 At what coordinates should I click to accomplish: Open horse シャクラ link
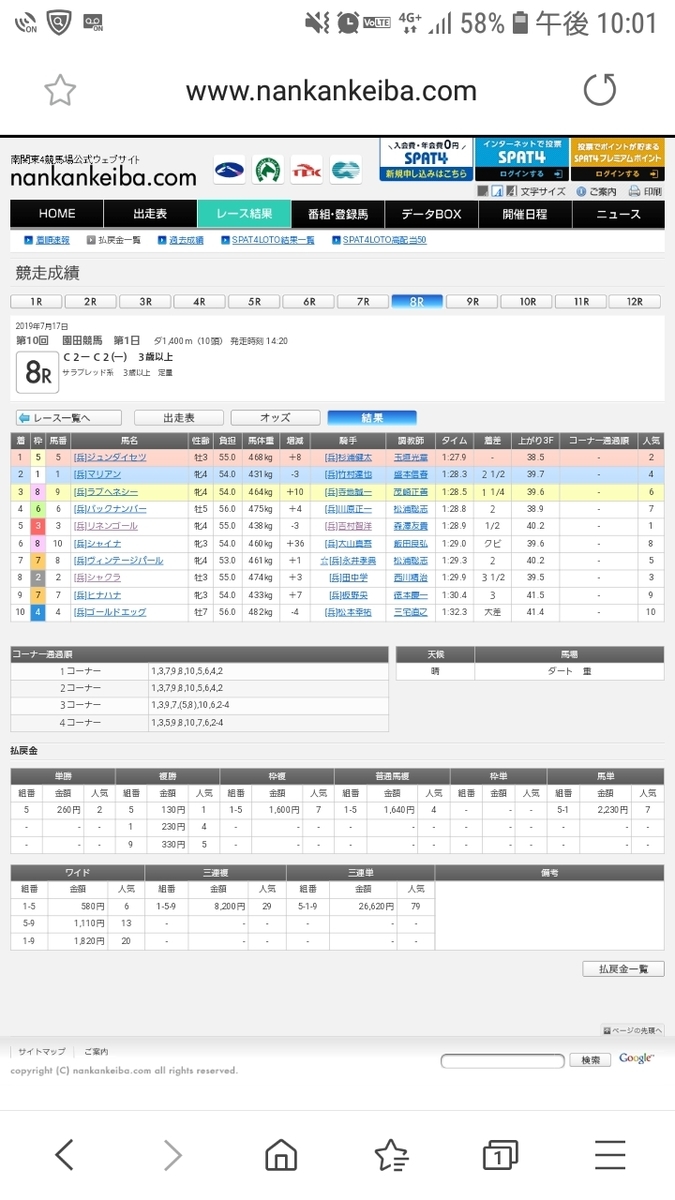(99, 578)
